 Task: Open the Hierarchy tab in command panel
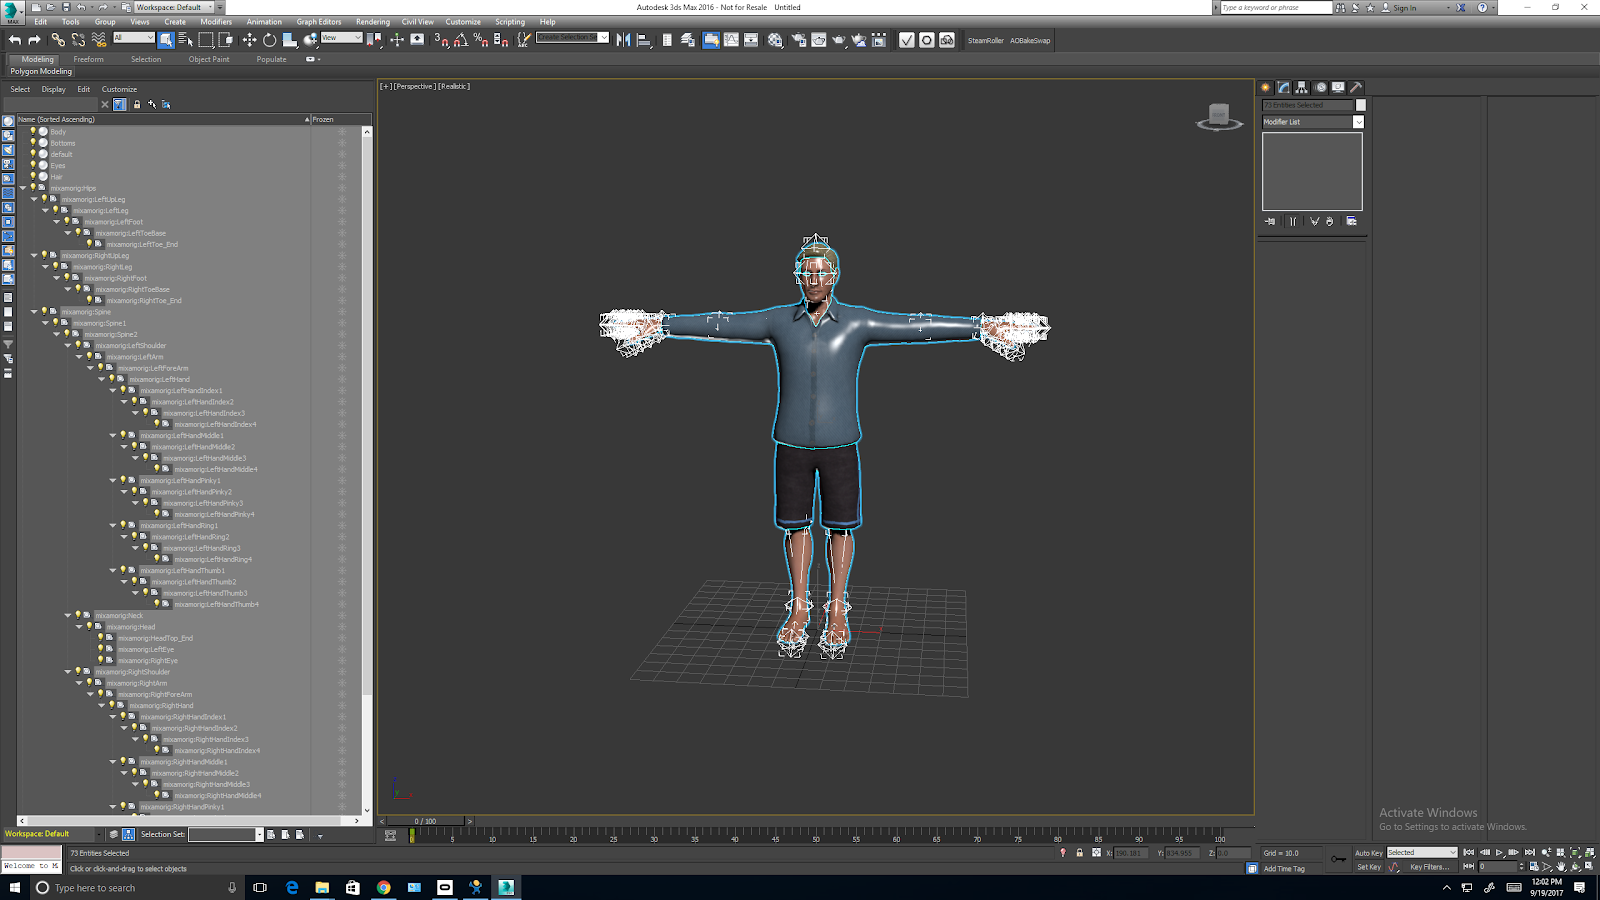(x=1302, y=88)
